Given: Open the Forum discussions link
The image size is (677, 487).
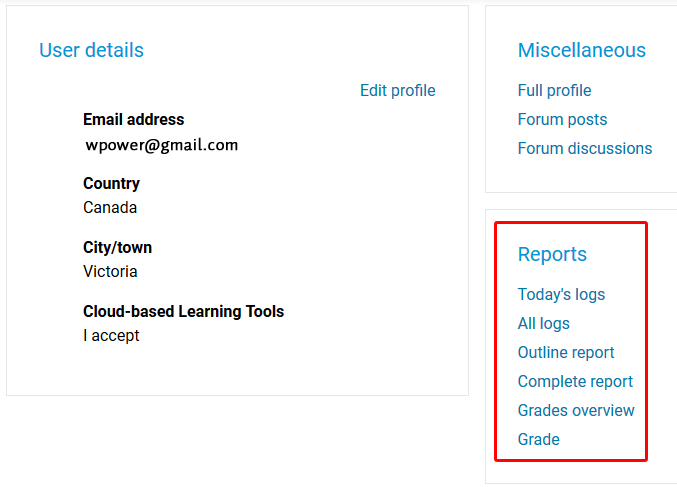Looking at the screenshot, I should (585, 149).
